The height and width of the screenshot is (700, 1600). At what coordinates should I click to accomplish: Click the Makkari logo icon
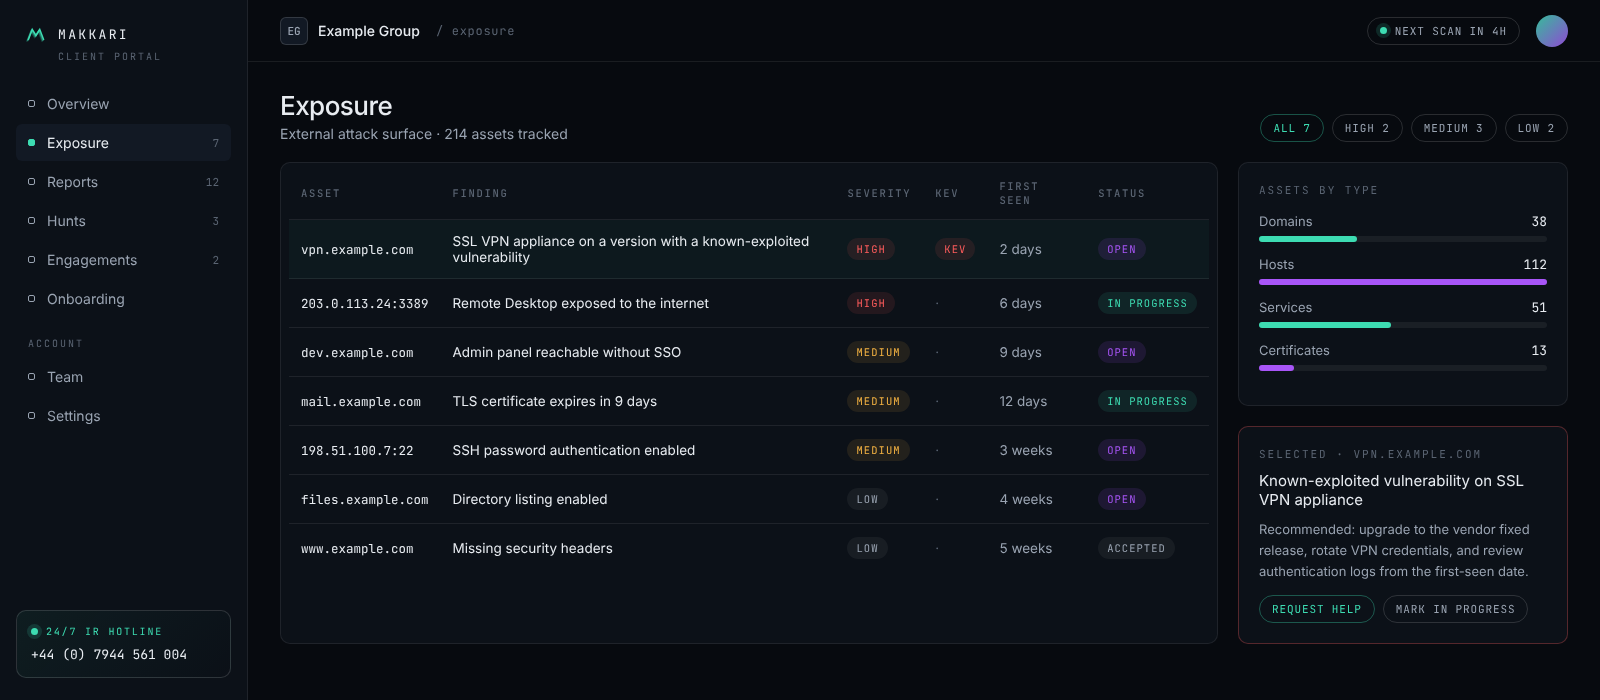point(36,35)
